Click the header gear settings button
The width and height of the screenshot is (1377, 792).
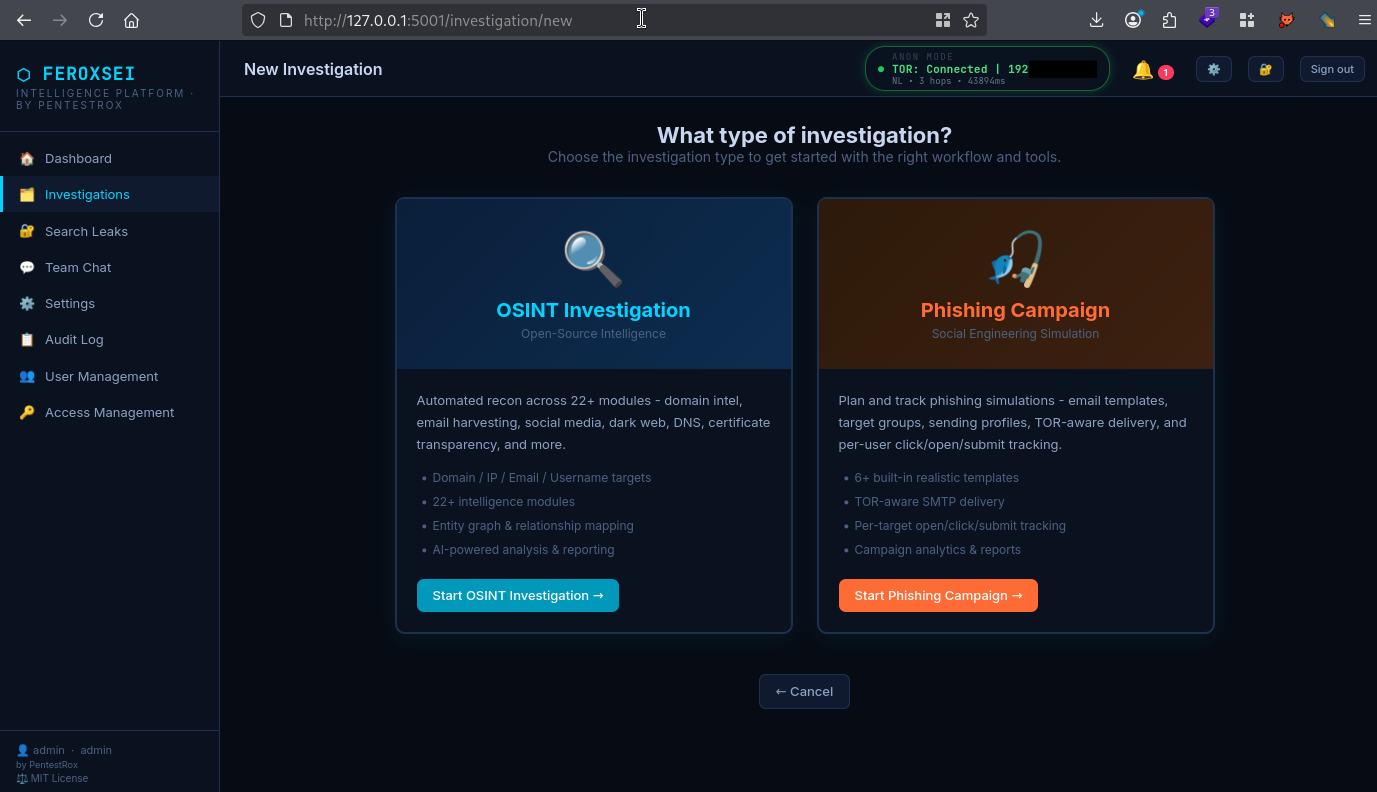point(1214,69)
